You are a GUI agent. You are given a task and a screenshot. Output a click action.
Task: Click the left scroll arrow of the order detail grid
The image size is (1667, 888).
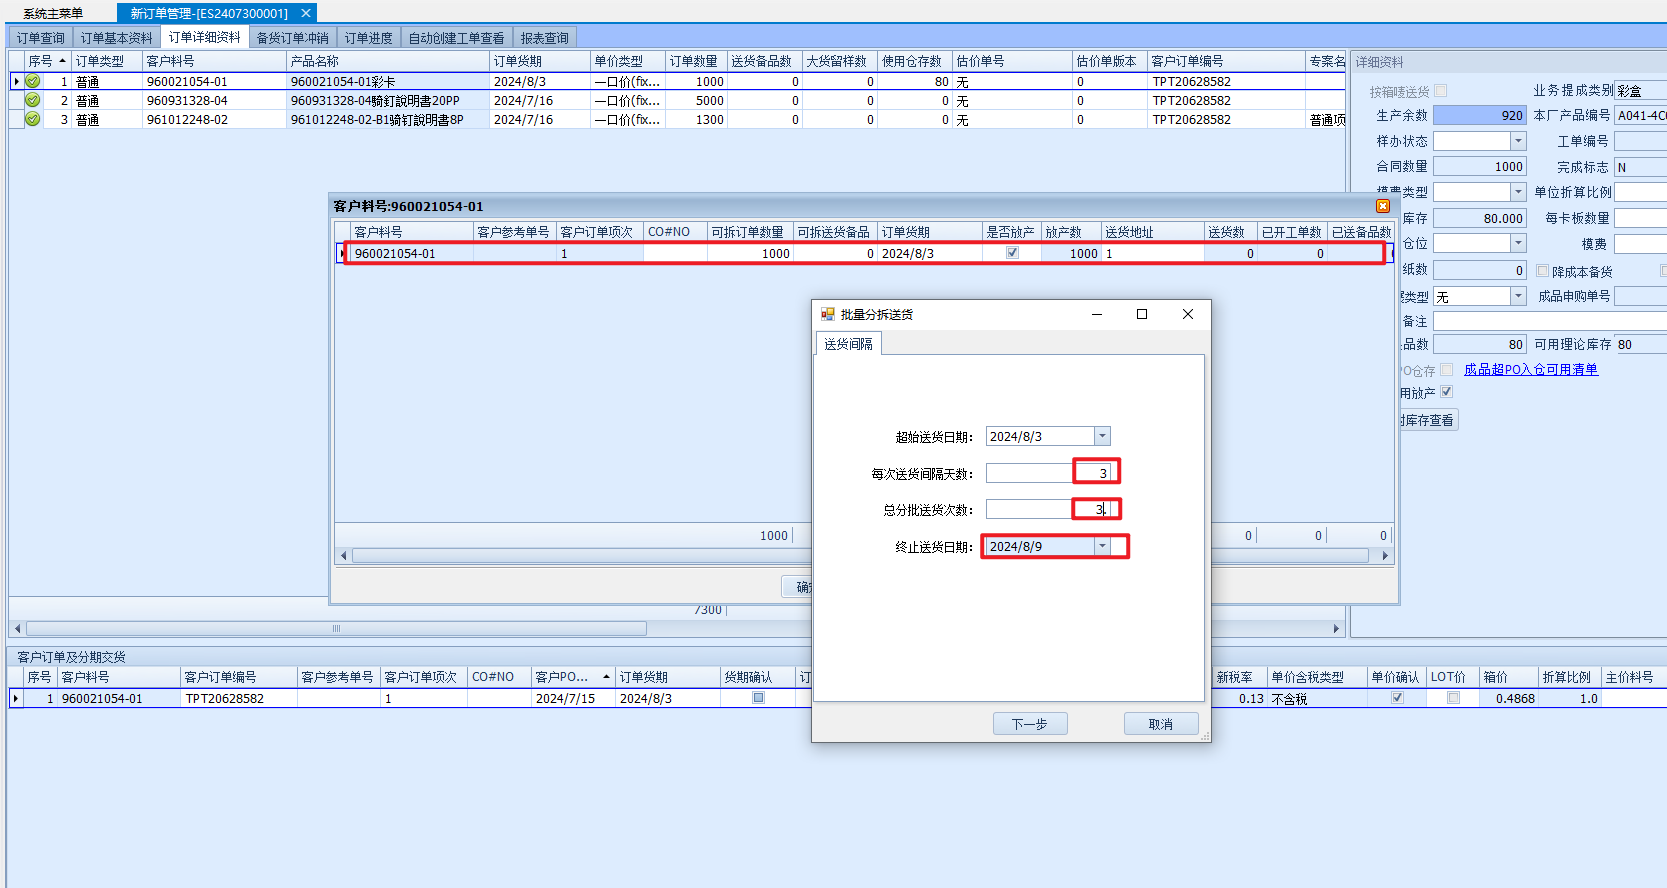17,629
